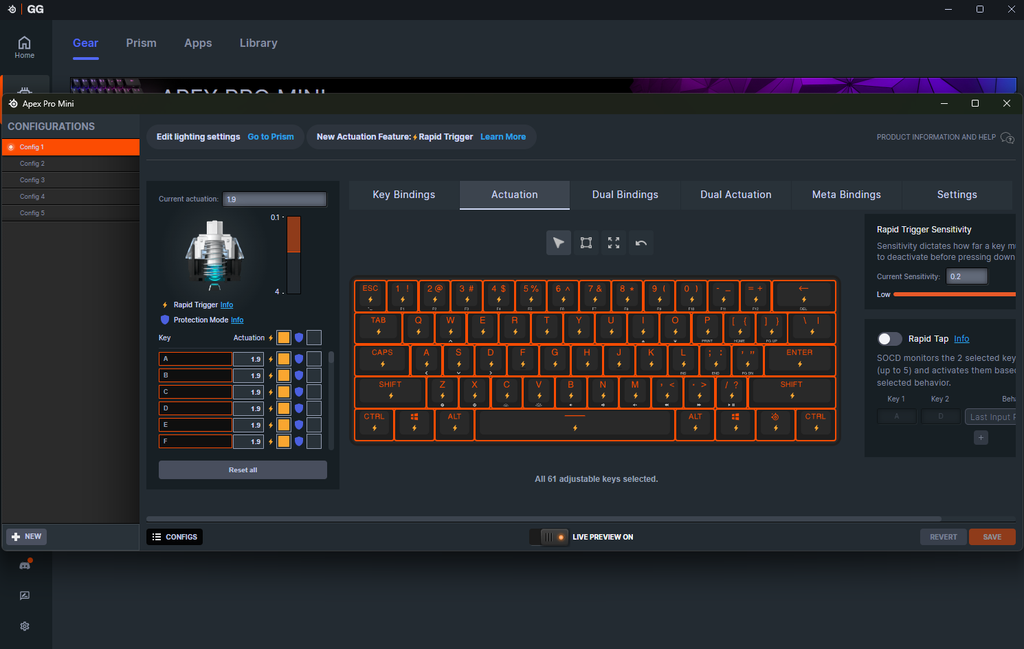Open GG settings gear in sidebar

click(x=25, y=626)
